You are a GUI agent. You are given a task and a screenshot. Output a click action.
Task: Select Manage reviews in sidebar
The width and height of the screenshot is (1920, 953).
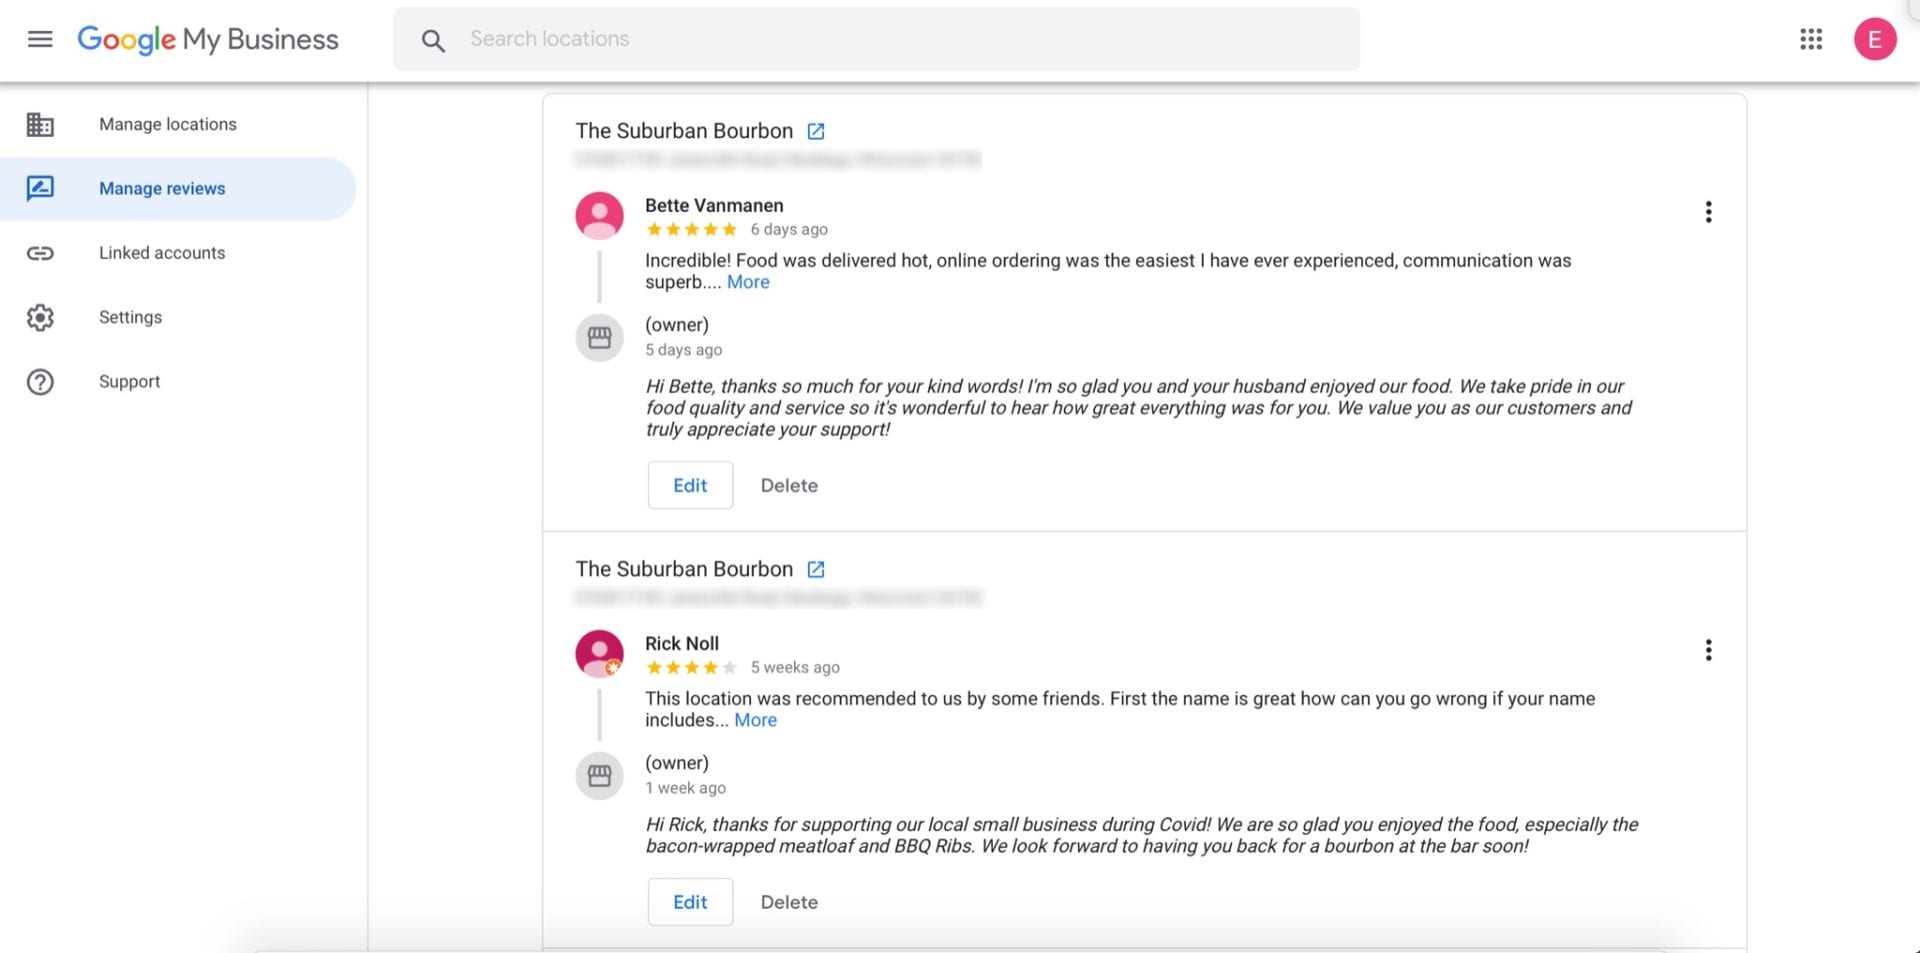(162, 189)
